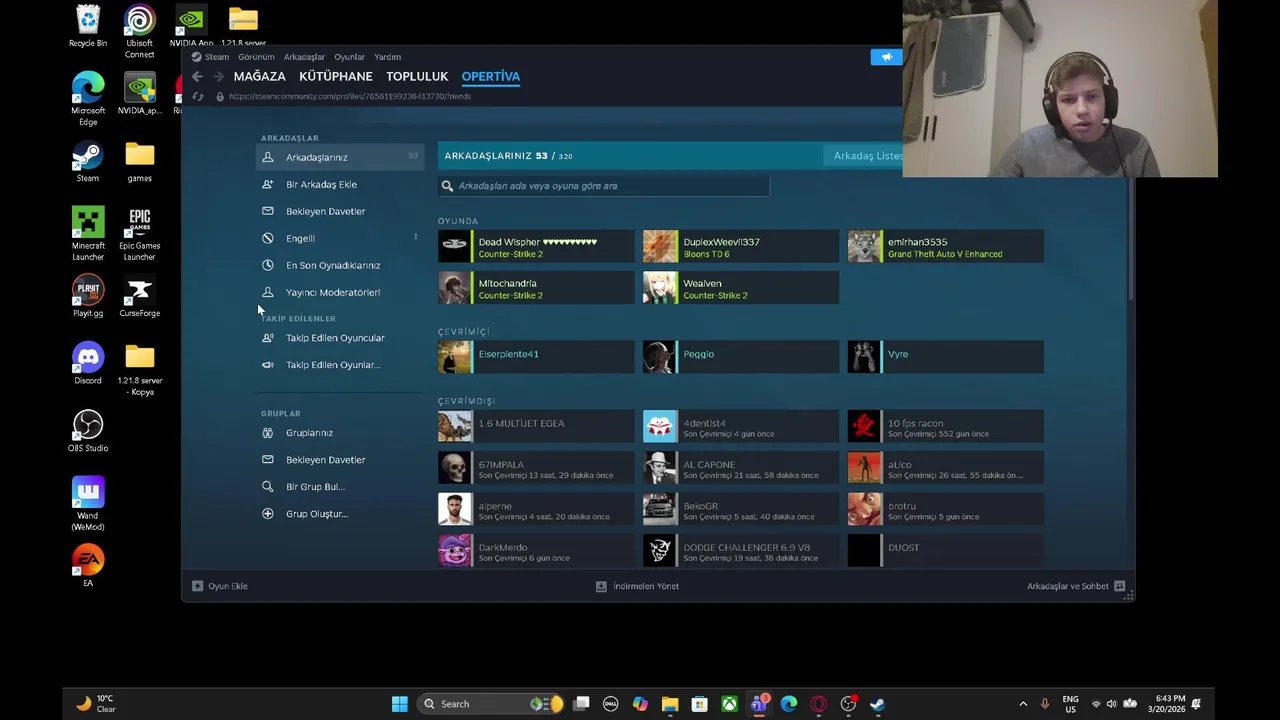Click the Arkadaşlarınız sidebar person icon

[x=267, y=157]
